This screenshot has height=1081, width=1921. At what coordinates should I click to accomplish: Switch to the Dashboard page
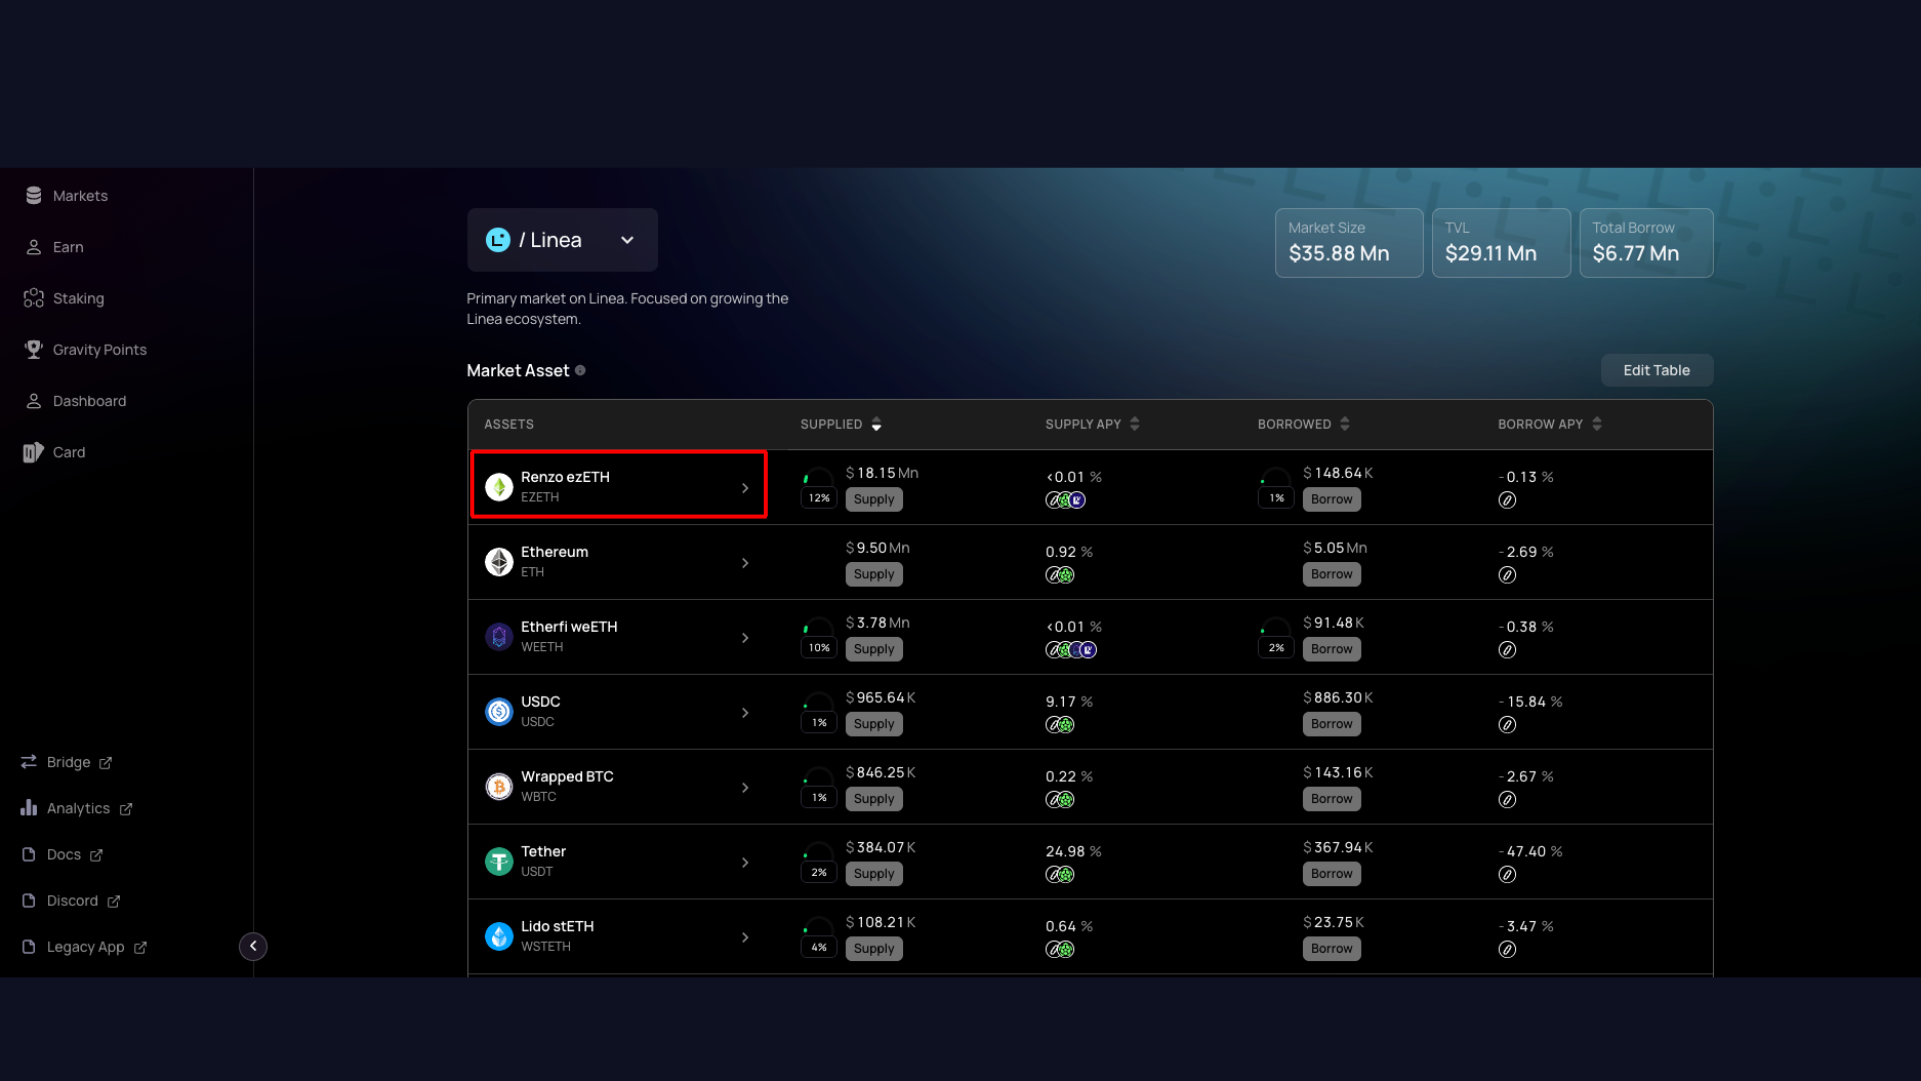point(76,401)
